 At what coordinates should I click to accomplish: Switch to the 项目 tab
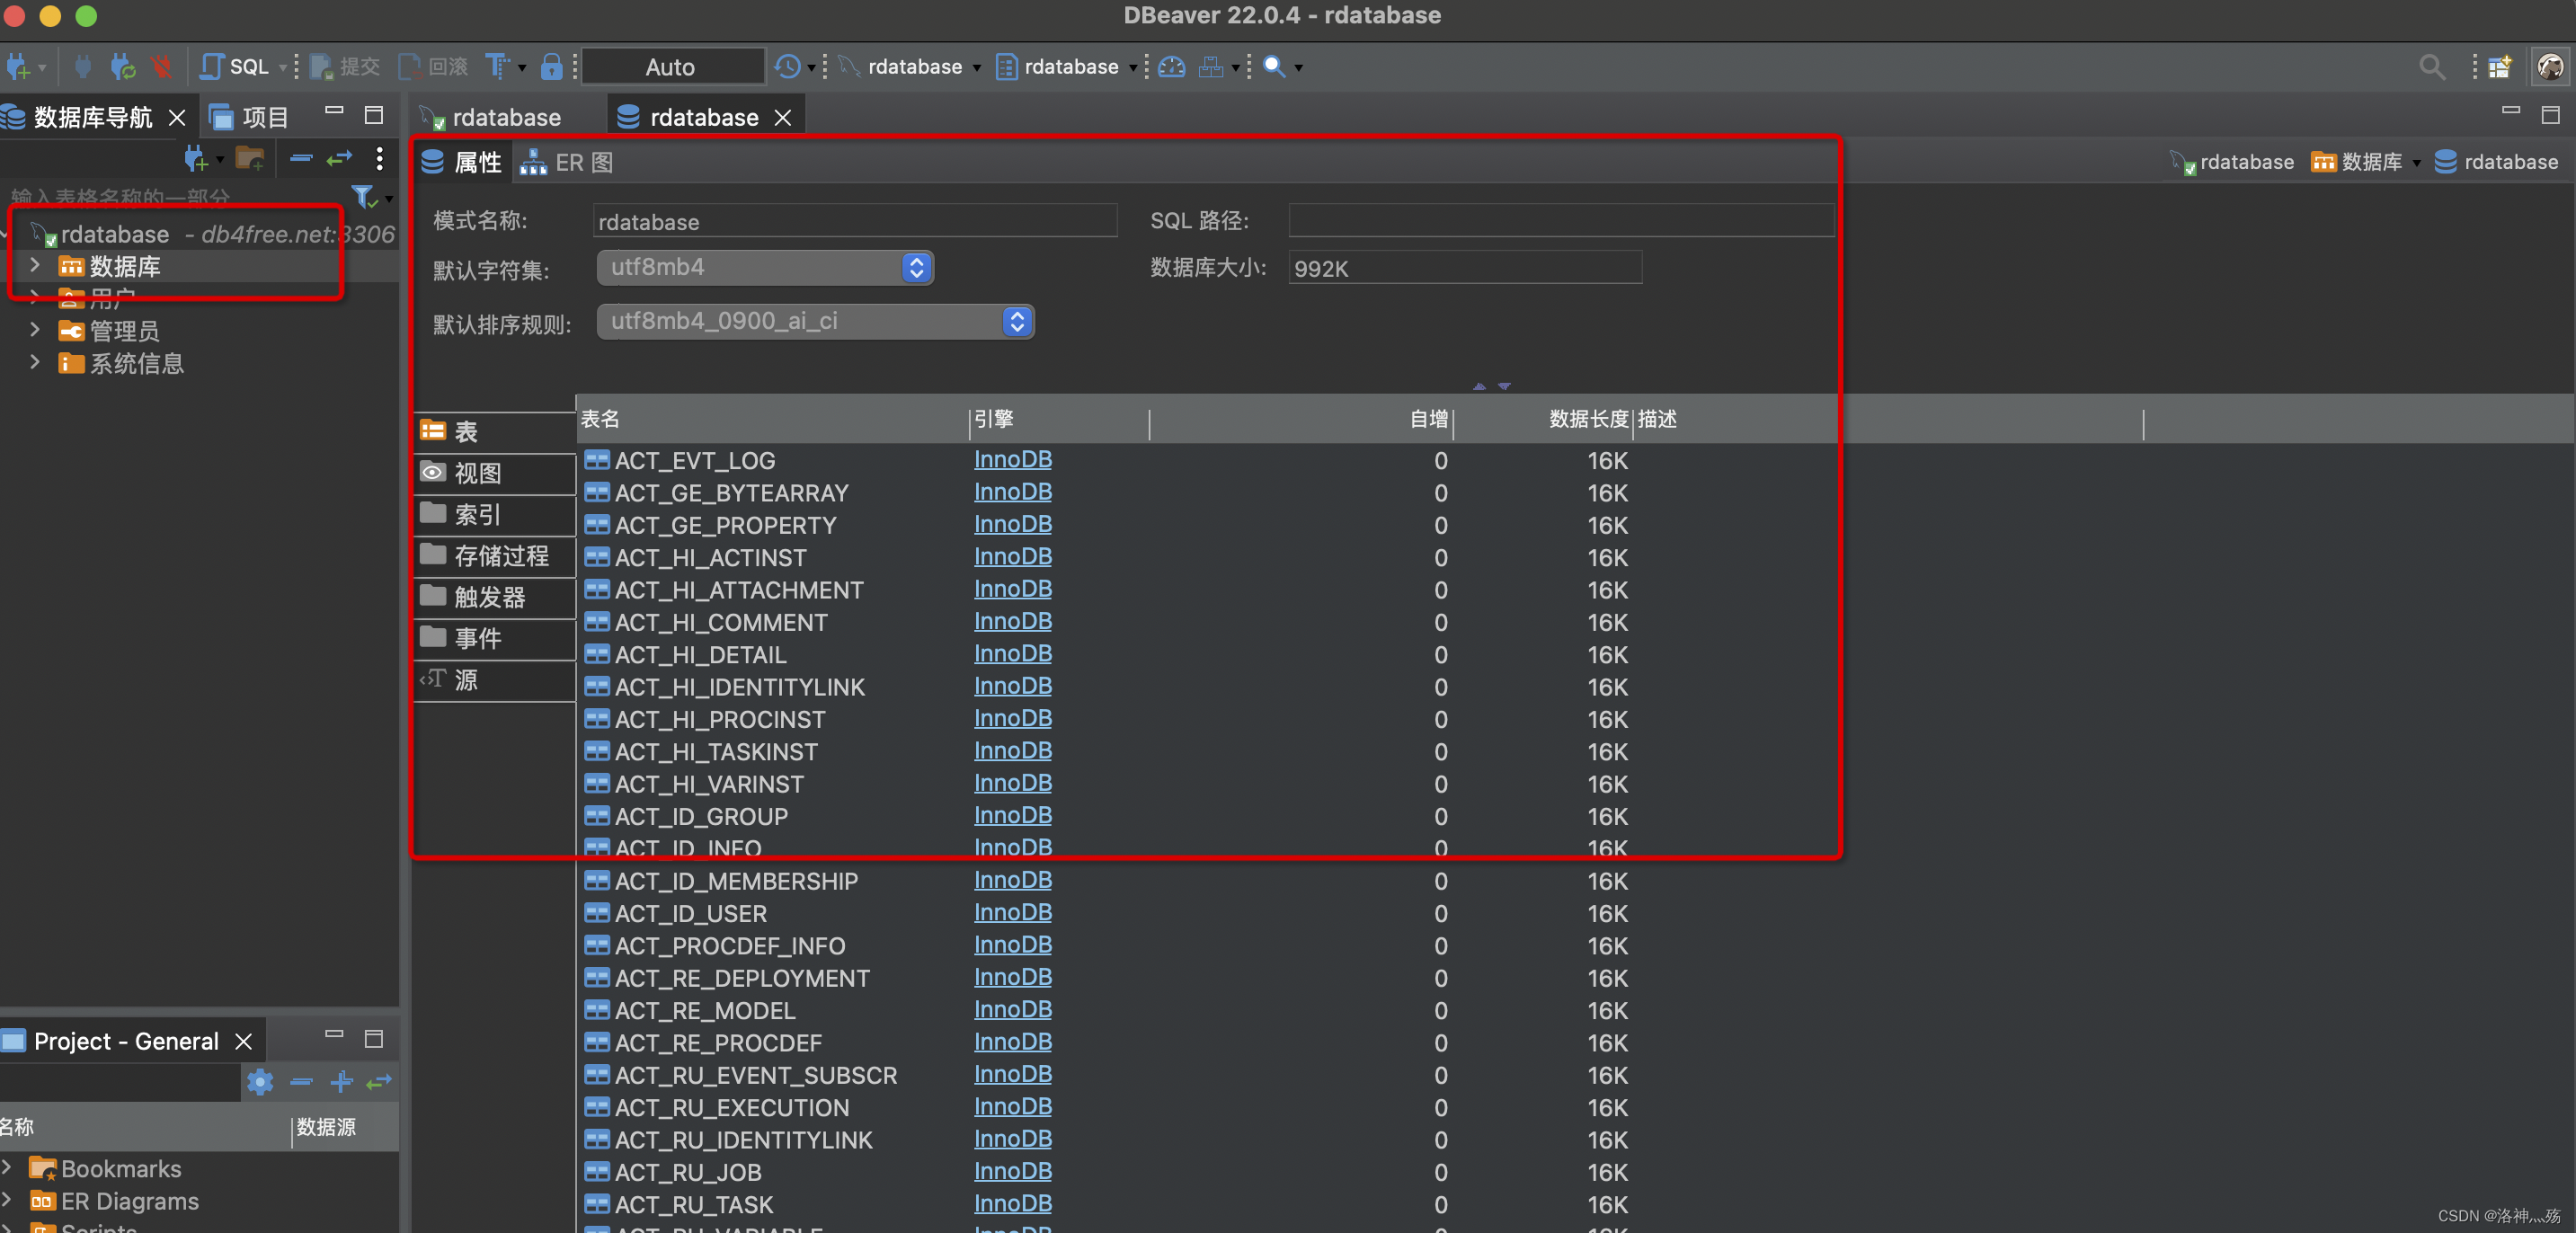(250, 118)
